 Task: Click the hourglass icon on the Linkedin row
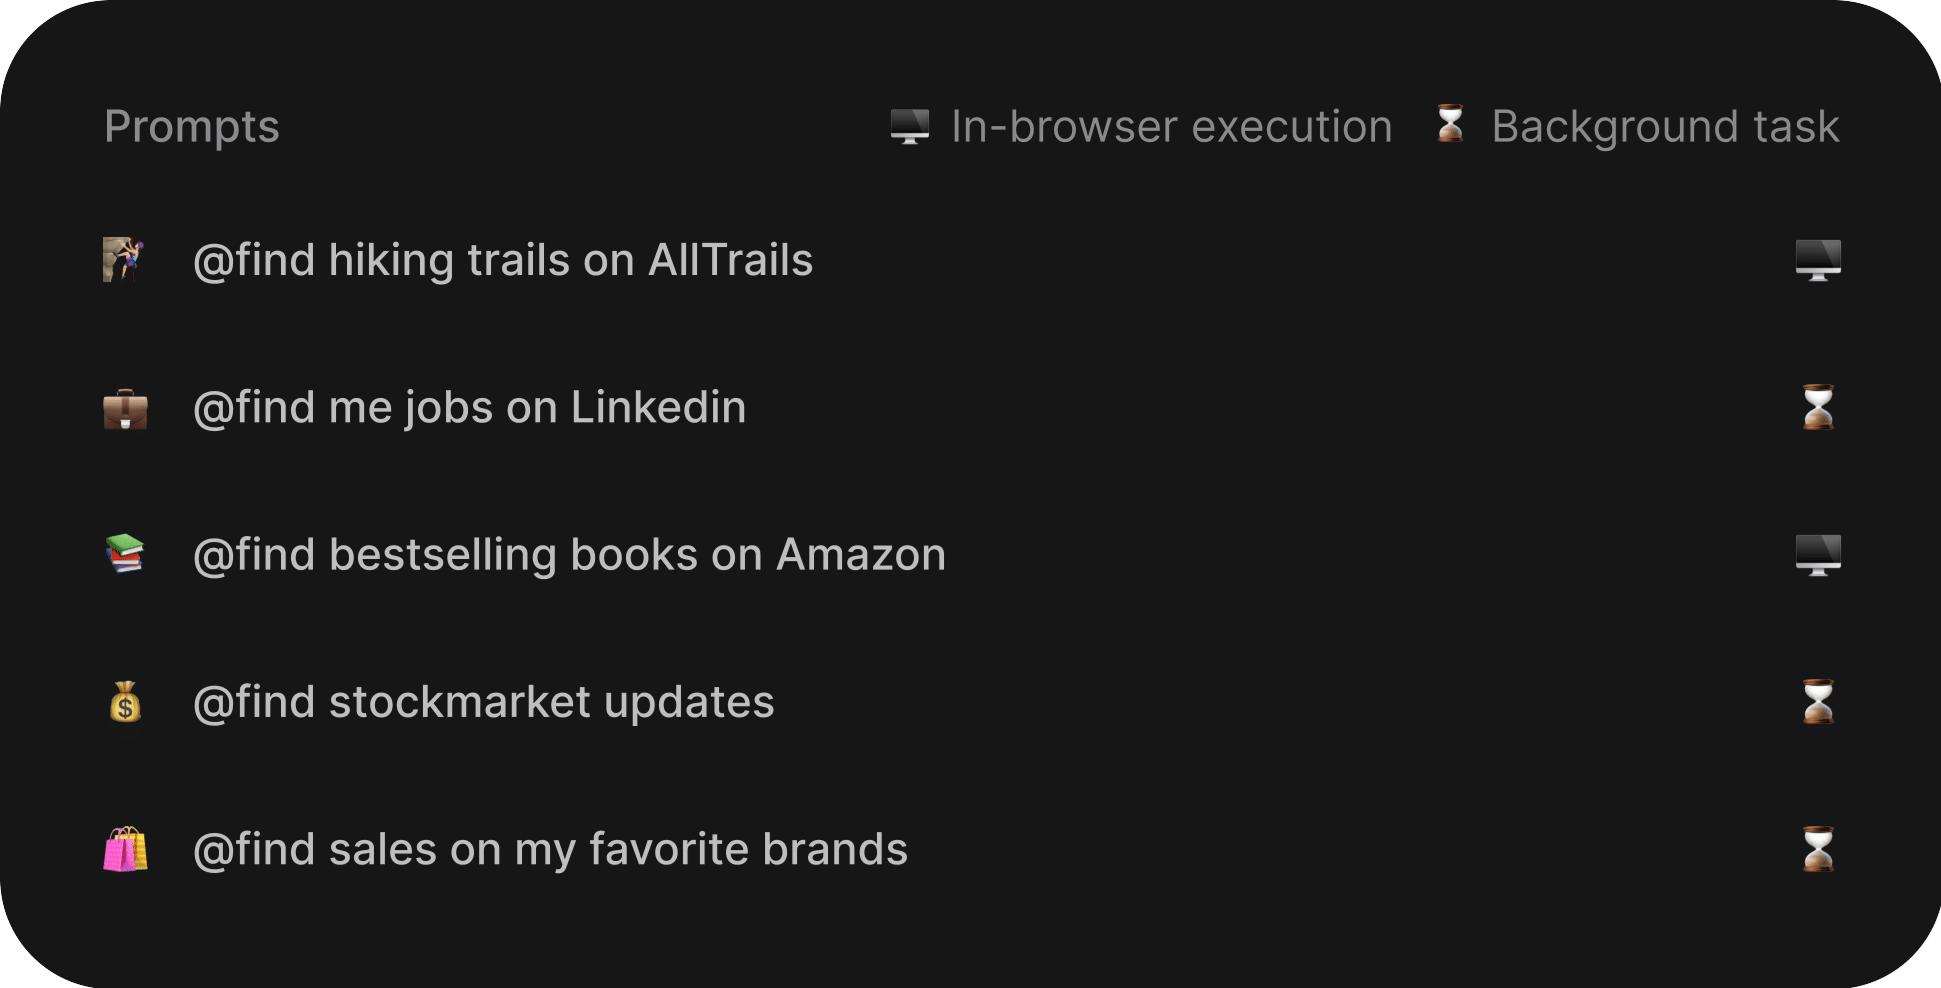pyautogui.click(x=1818, y=407)
